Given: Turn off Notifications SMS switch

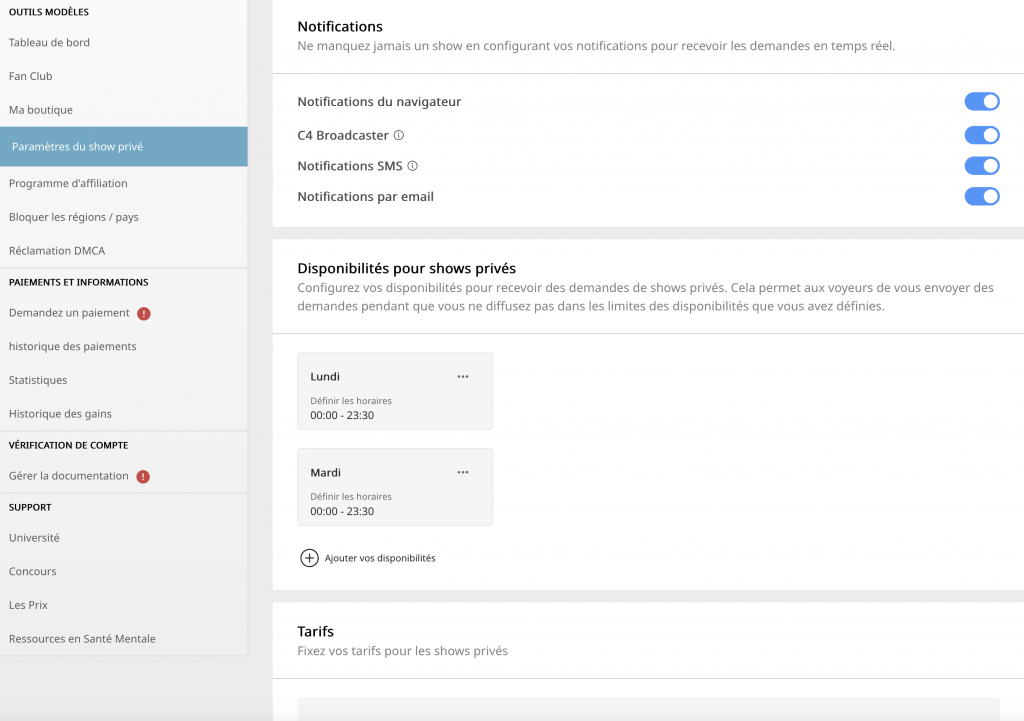Looking at the screenshot, I should 981,166.
